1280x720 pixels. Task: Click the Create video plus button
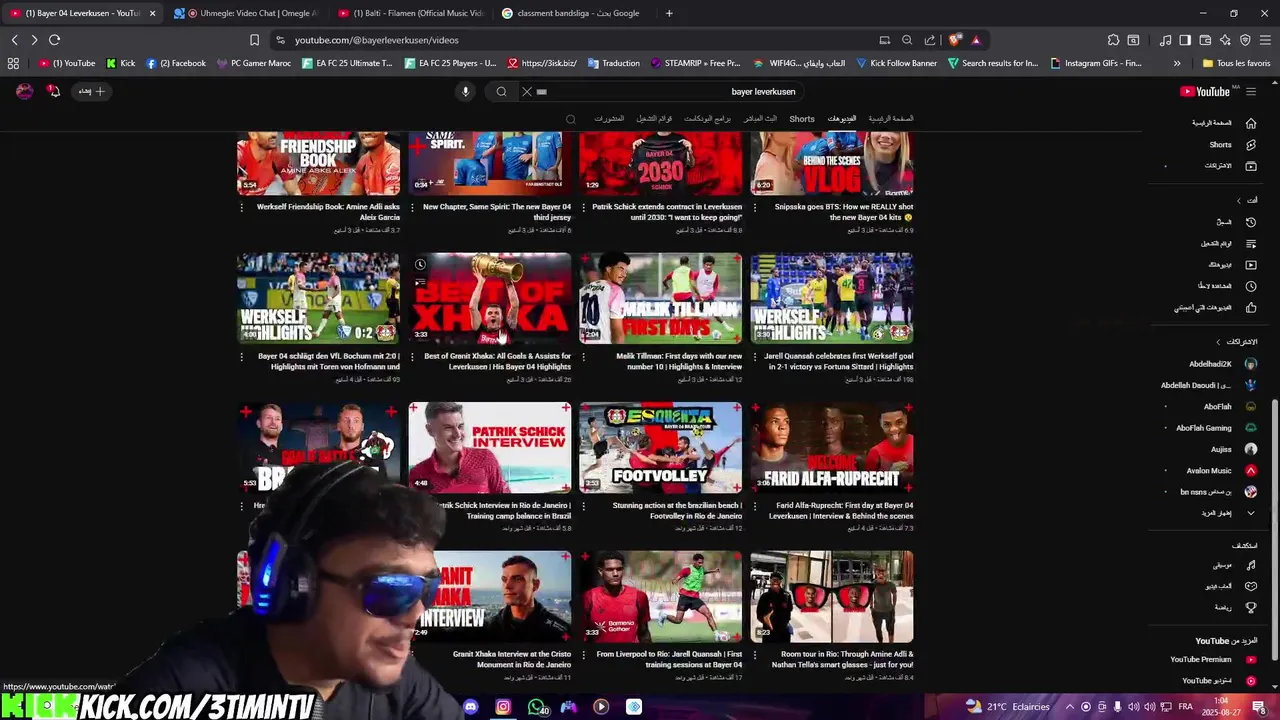92,91
